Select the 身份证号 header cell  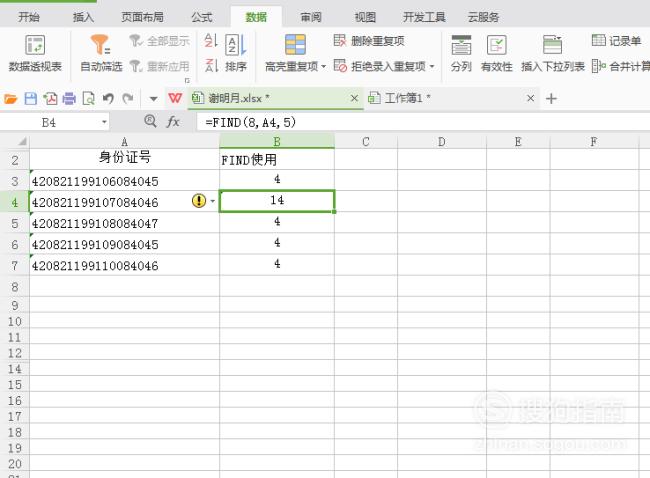click(x=124, y=159)
